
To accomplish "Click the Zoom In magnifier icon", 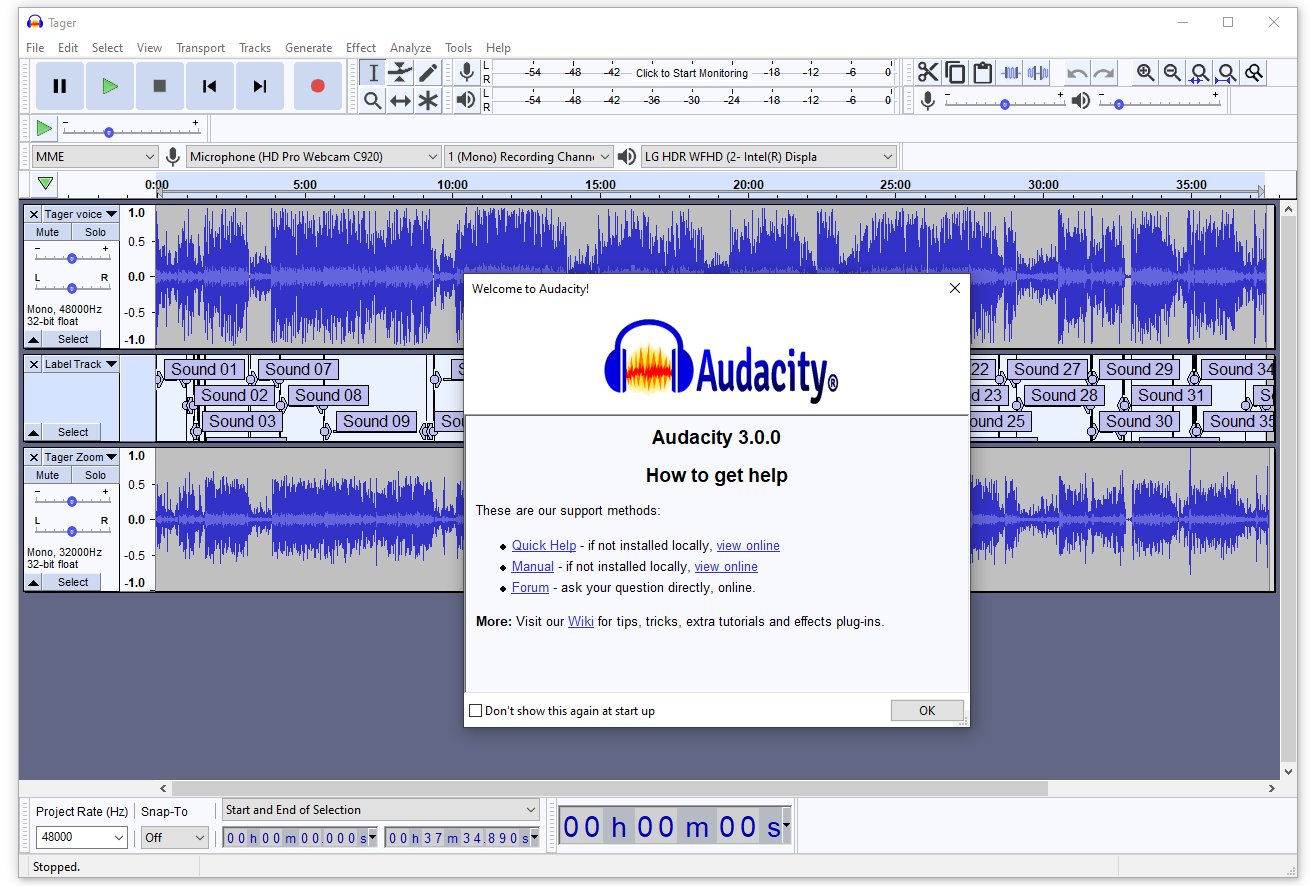I will [1144, 72].
